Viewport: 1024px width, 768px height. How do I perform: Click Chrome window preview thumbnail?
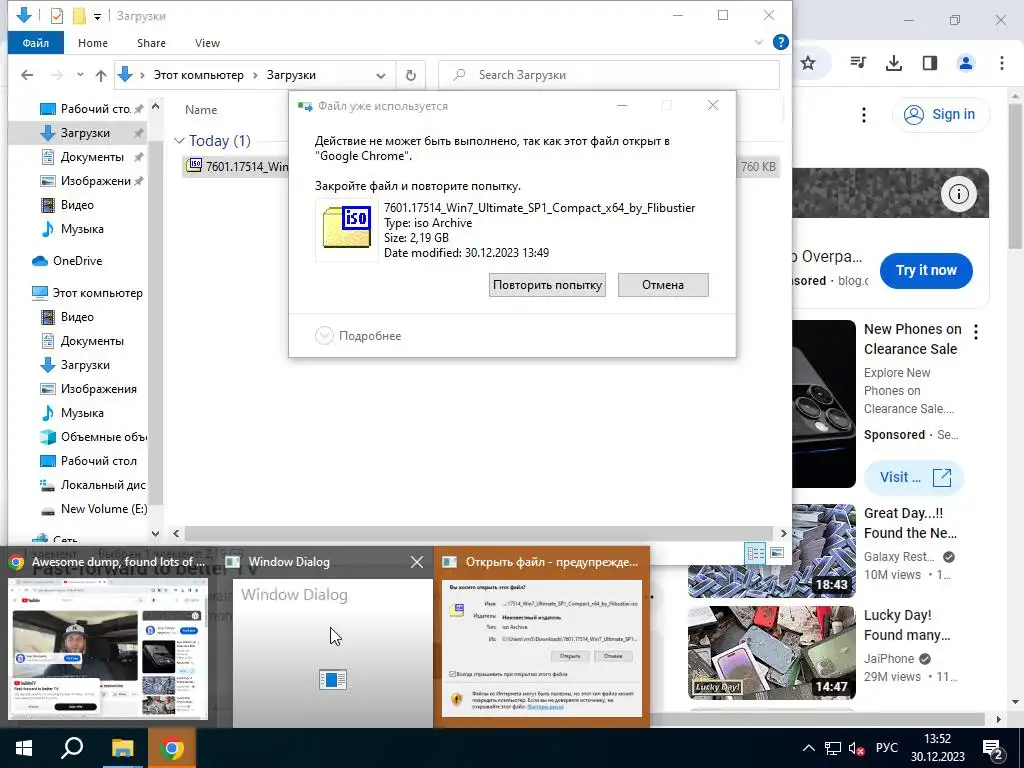108,648
